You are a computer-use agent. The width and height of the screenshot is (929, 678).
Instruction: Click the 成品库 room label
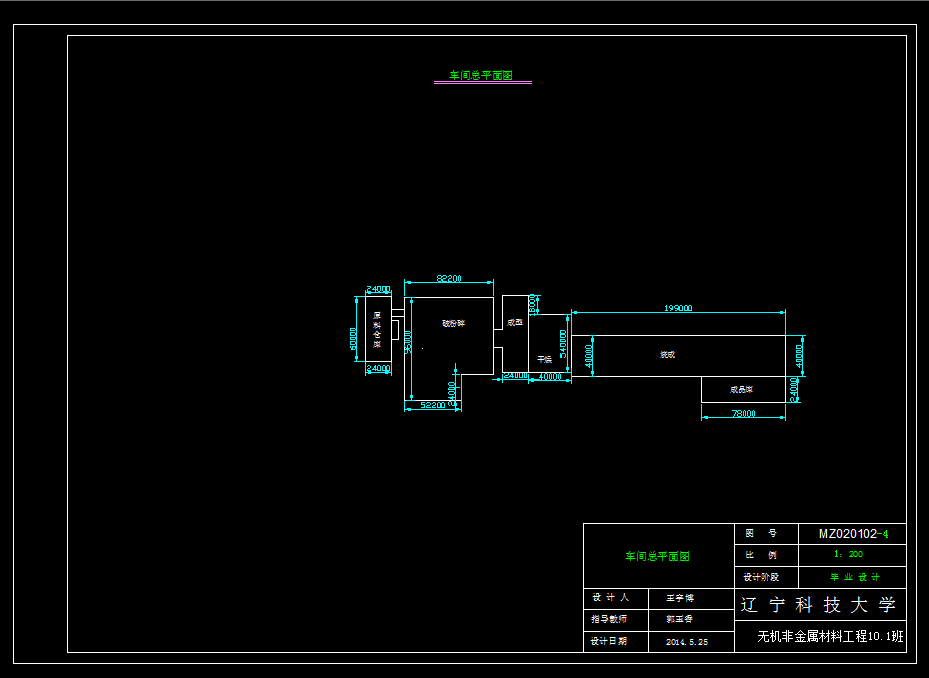click(x=741, y=390)
